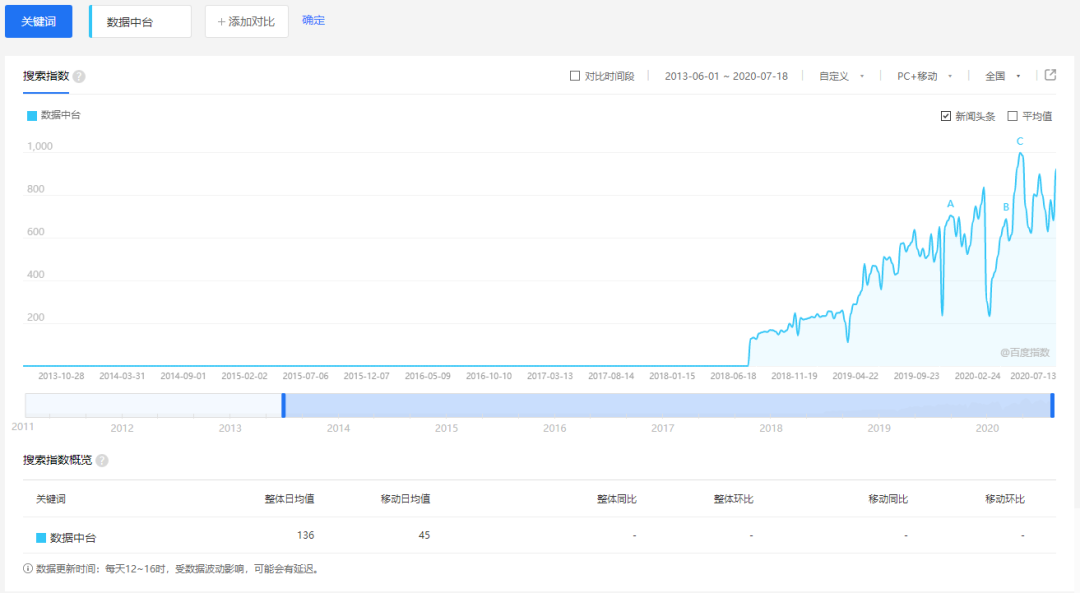Image resolution: width=1080 pixels, height=593 pixels.
Task: Open help icon beside 搜索指数 title
Action: point(79,76)
